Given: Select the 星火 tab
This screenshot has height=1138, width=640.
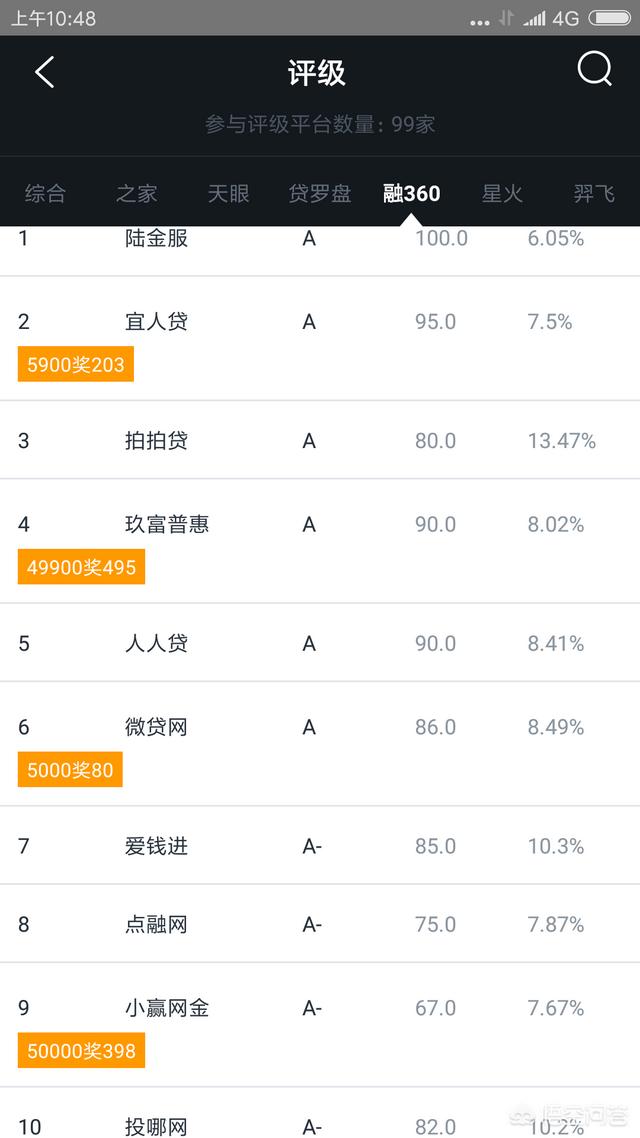Looking at the screenshot, I should click(x=502, y=194).
